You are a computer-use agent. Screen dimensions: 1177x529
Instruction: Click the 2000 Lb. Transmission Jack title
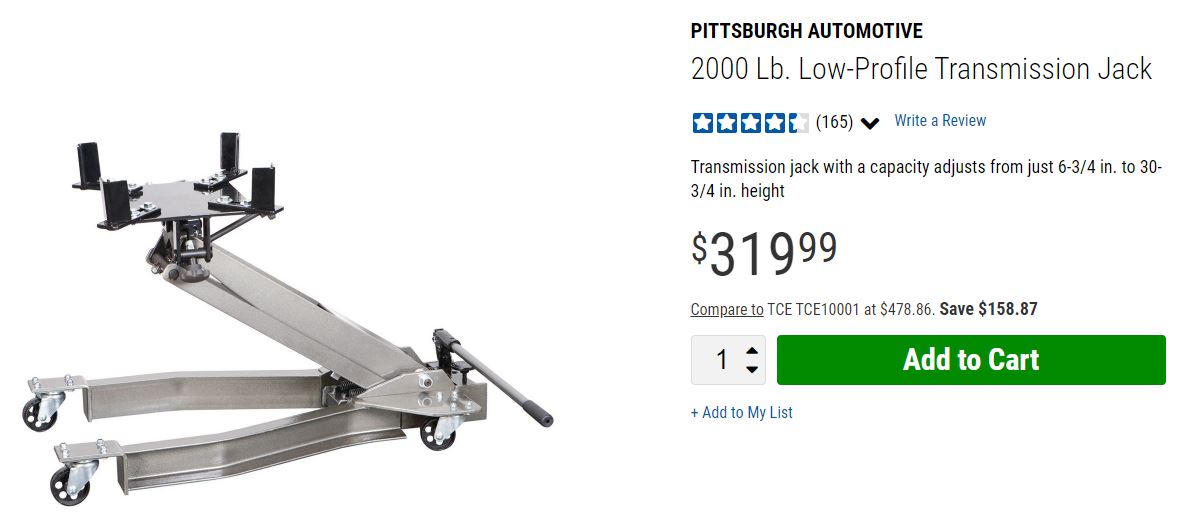921,70
